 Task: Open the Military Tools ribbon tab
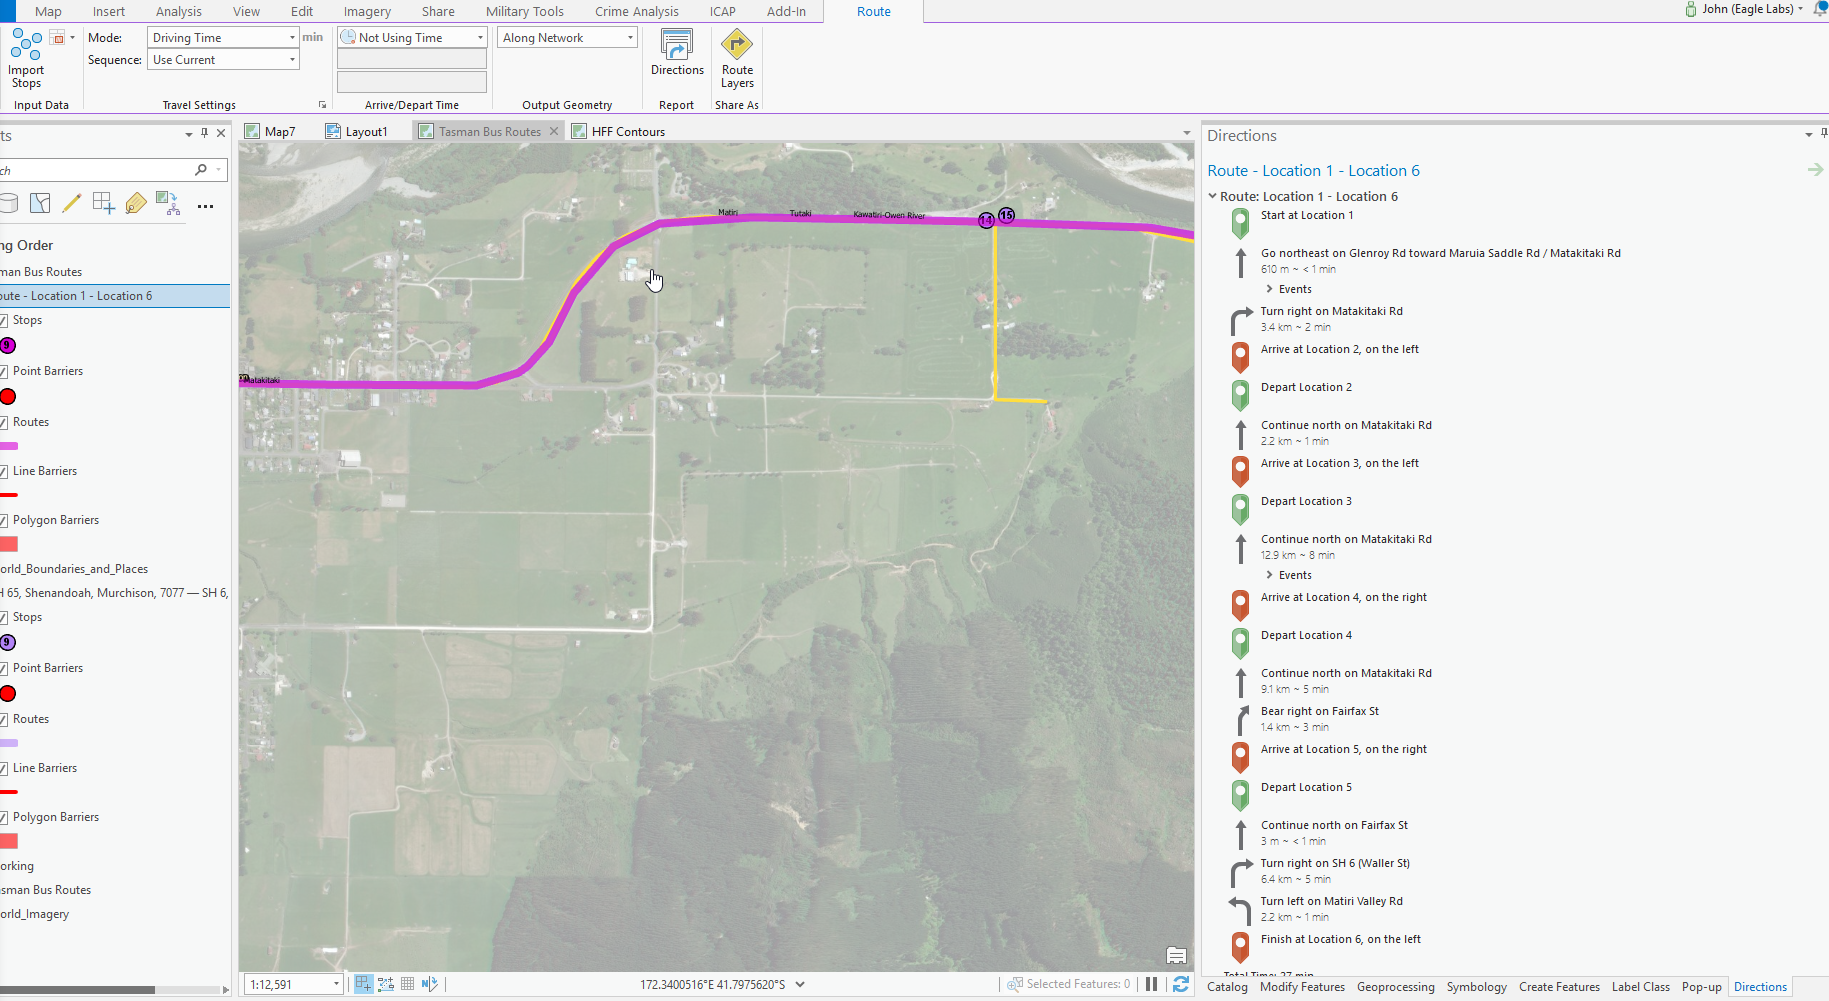525,11
